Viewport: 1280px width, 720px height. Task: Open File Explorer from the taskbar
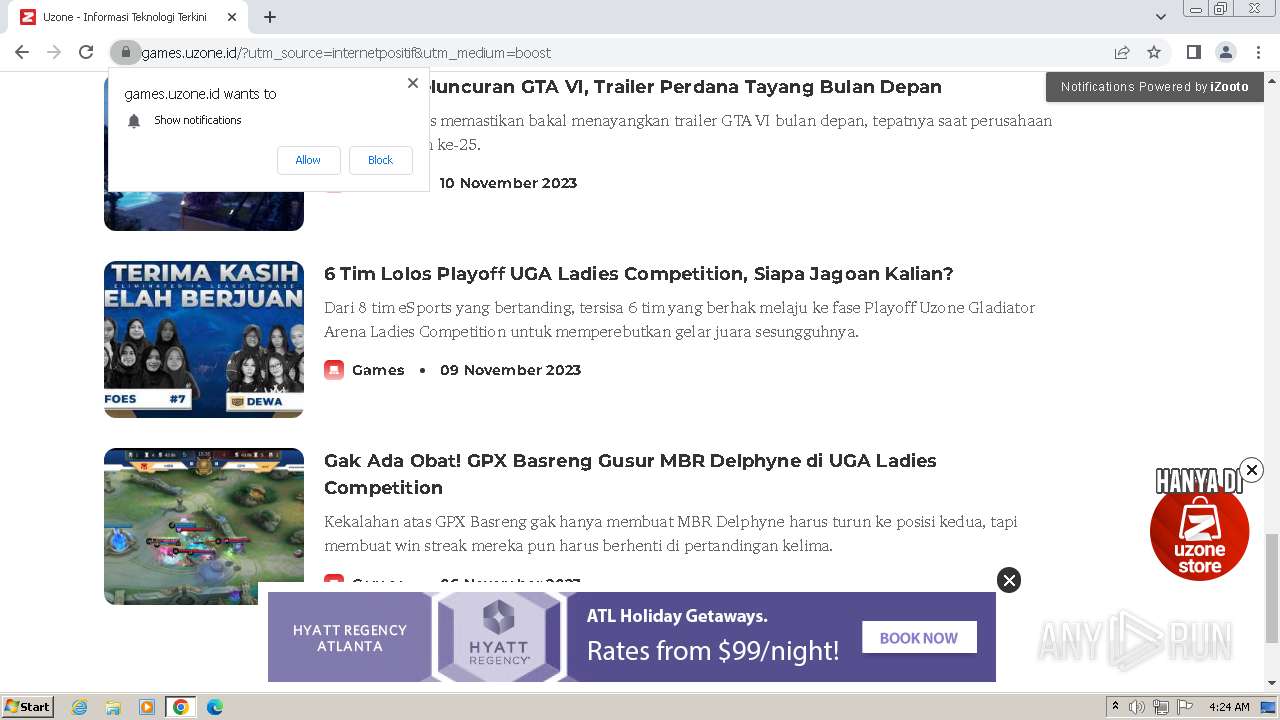click(x=113, y=707)
